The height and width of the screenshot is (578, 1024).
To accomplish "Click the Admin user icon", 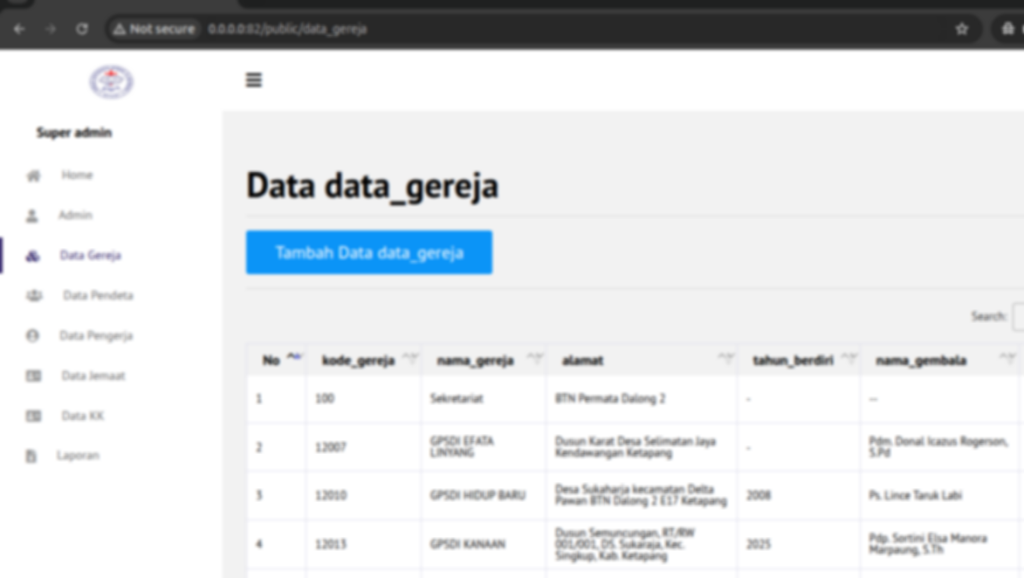I will coord(32,216).
